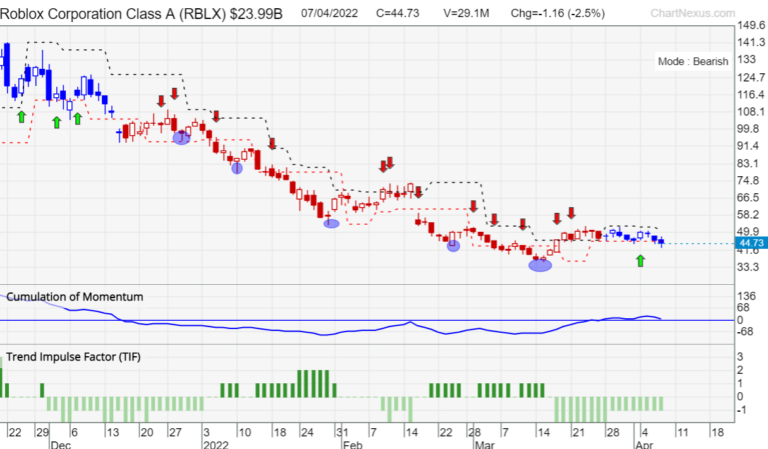Click the red down arrow above January 18 candle
Viewport: 768px width, 449px height.
tap(272, 143)
